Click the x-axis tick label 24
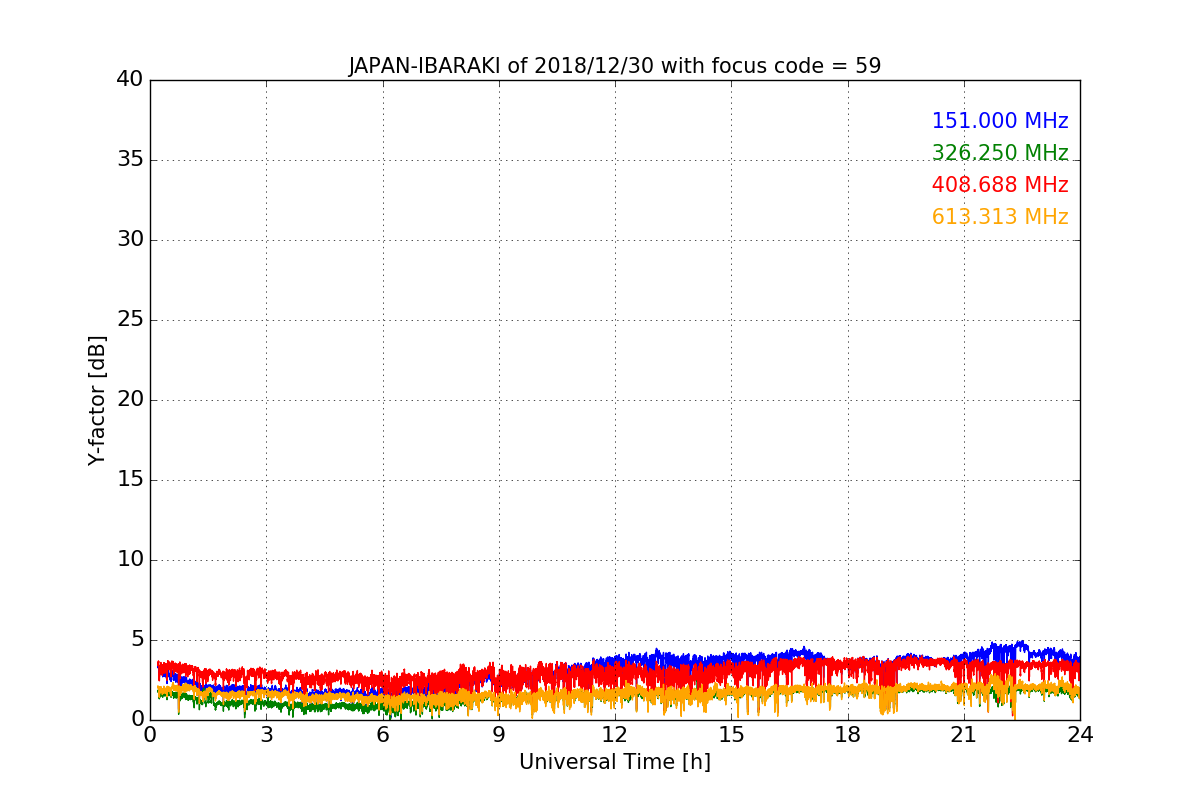Viewport: 1200px width, 800px height. [x=1080, y=735]
